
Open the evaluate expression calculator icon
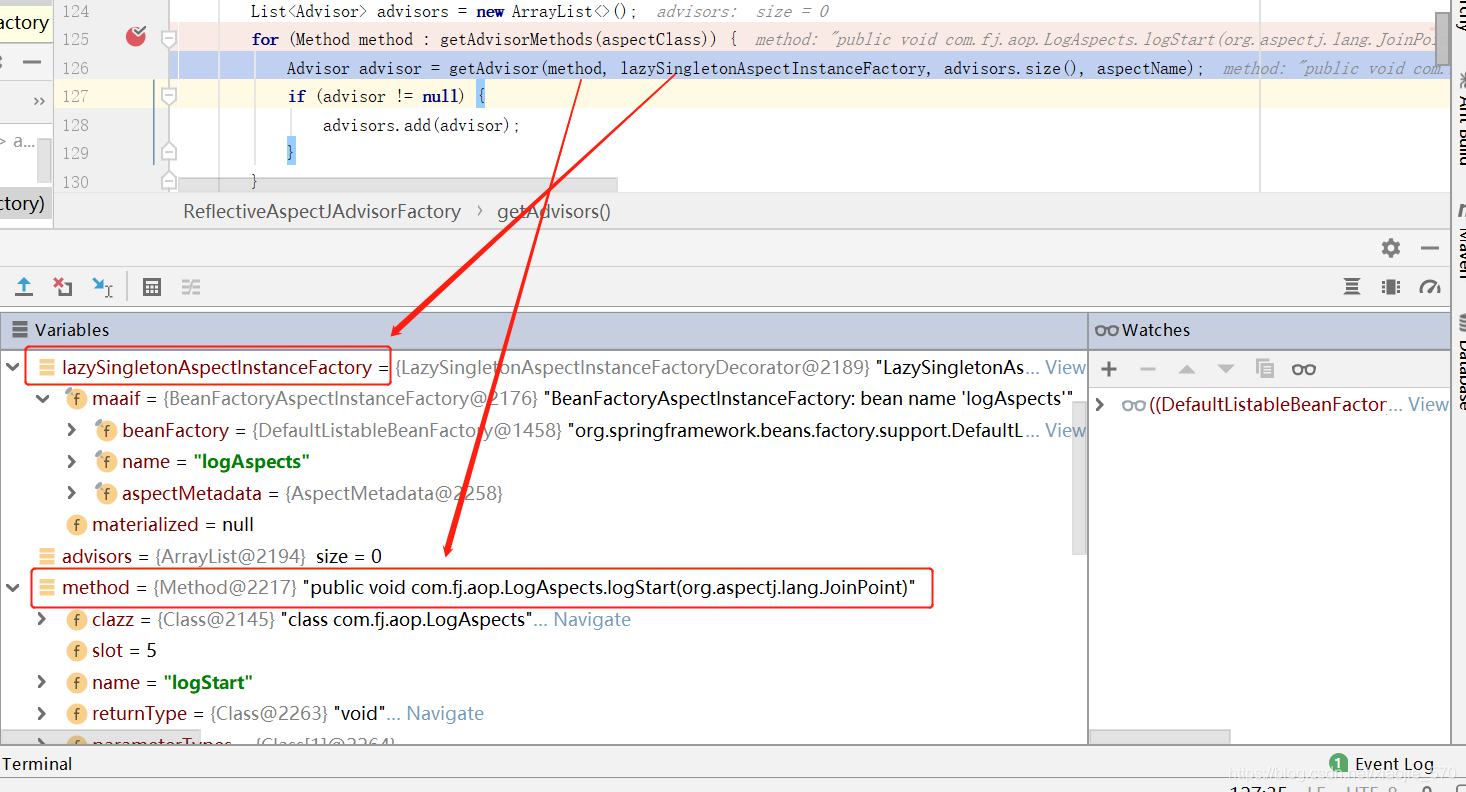click(x=152, y=287)
